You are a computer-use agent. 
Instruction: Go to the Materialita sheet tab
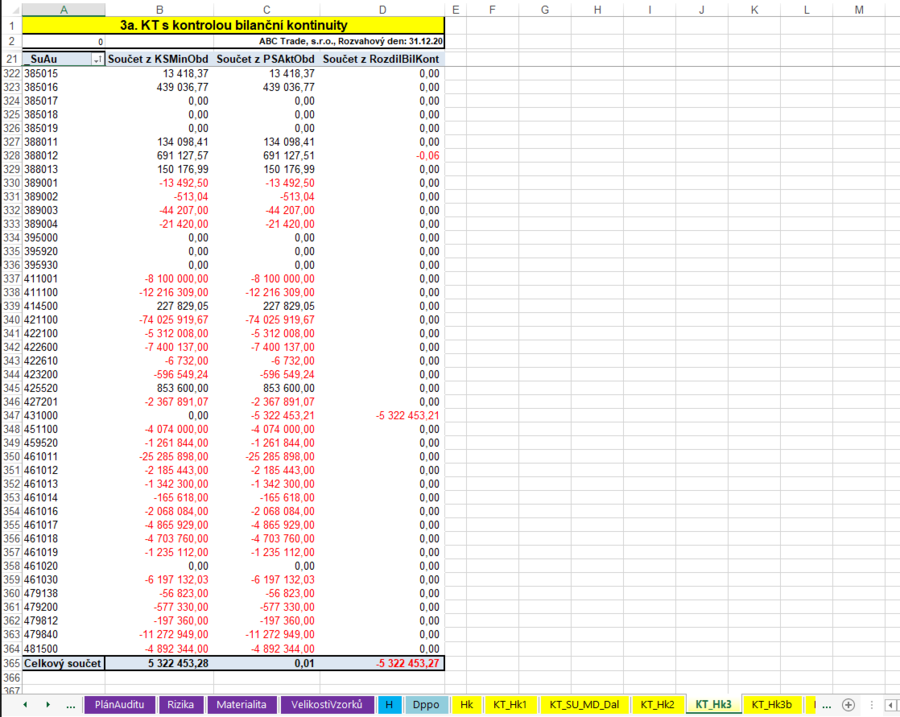[242, 704]
